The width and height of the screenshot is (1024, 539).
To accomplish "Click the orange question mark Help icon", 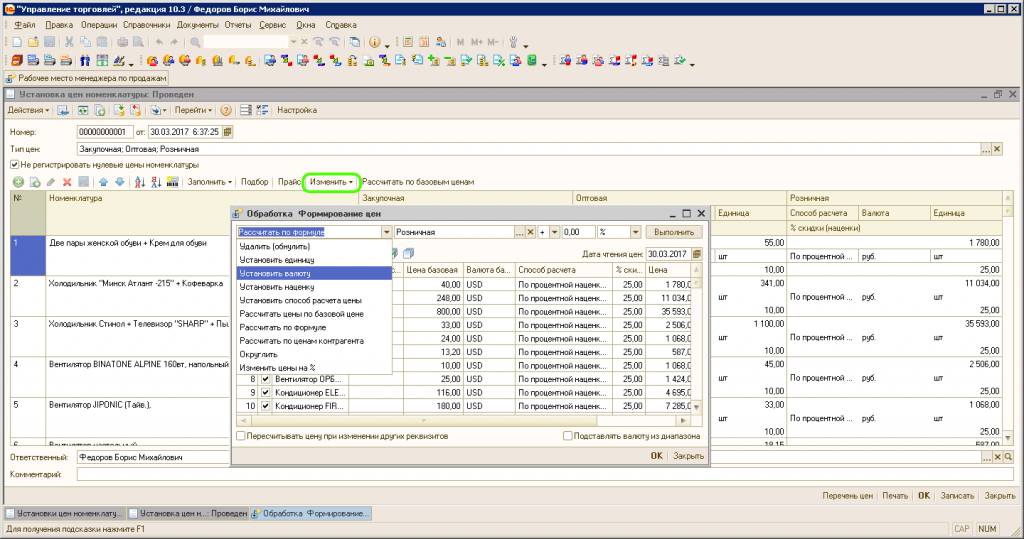I will [x=226, y=110].
